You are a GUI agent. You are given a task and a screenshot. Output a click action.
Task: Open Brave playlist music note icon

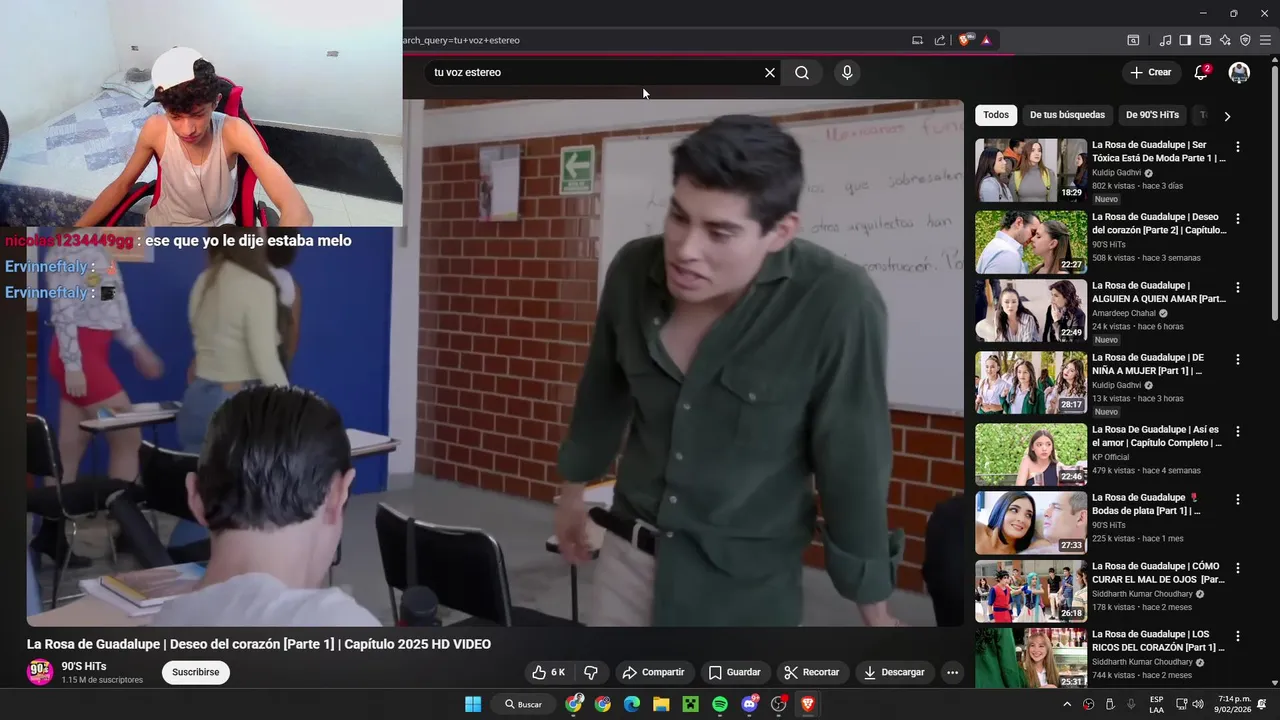1165,40
